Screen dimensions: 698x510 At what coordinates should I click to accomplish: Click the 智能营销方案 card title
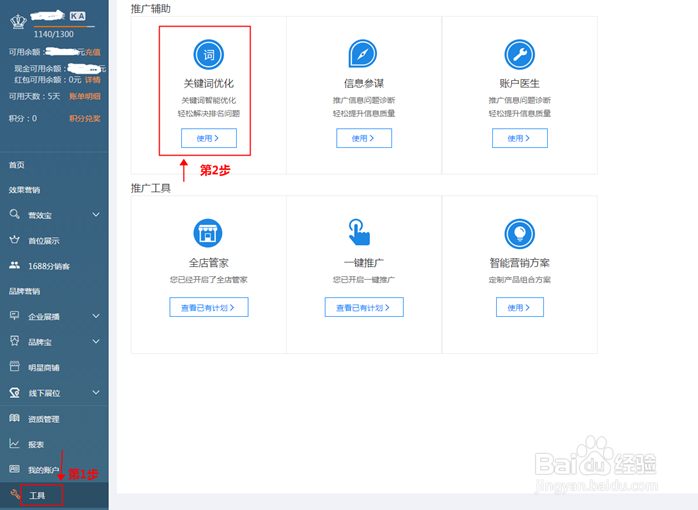pyautogui.click(x=519, y=263)
